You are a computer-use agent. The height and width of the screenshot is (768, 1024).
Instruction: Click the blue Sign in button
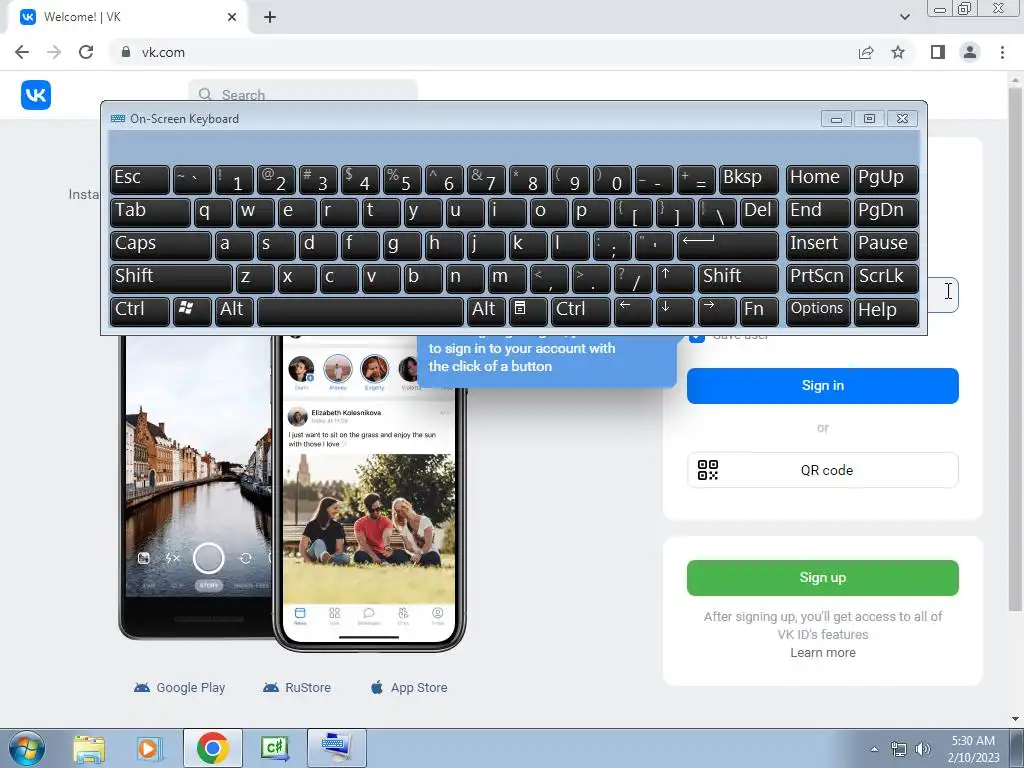(x=822, y=386)
